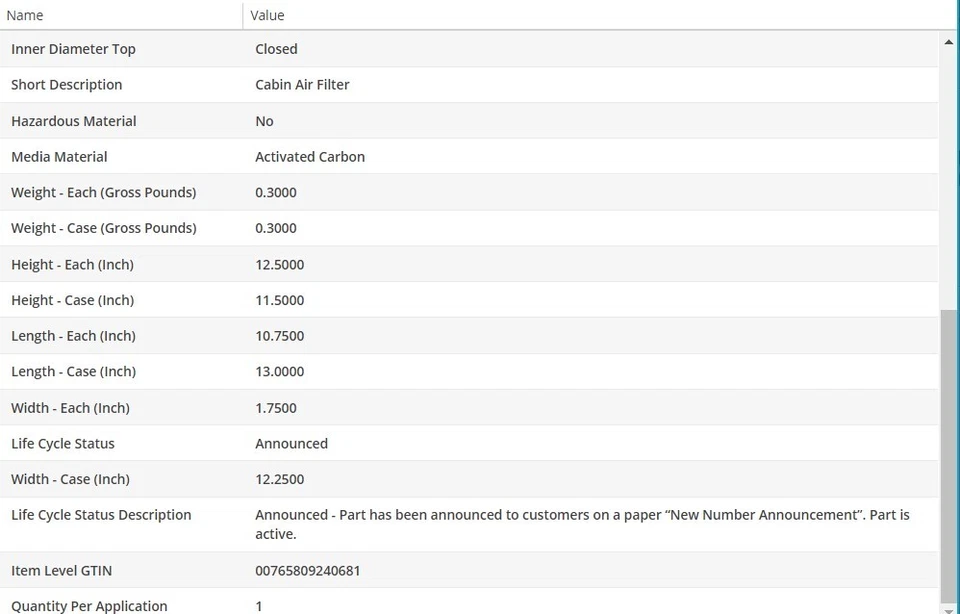Sort by the Name column header

tap(25, 15)
